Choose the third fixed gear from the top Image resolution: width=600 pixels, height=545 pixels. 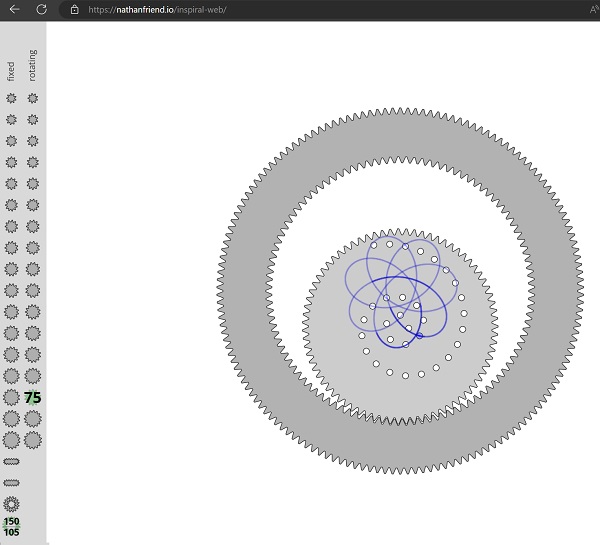(11, 141)
